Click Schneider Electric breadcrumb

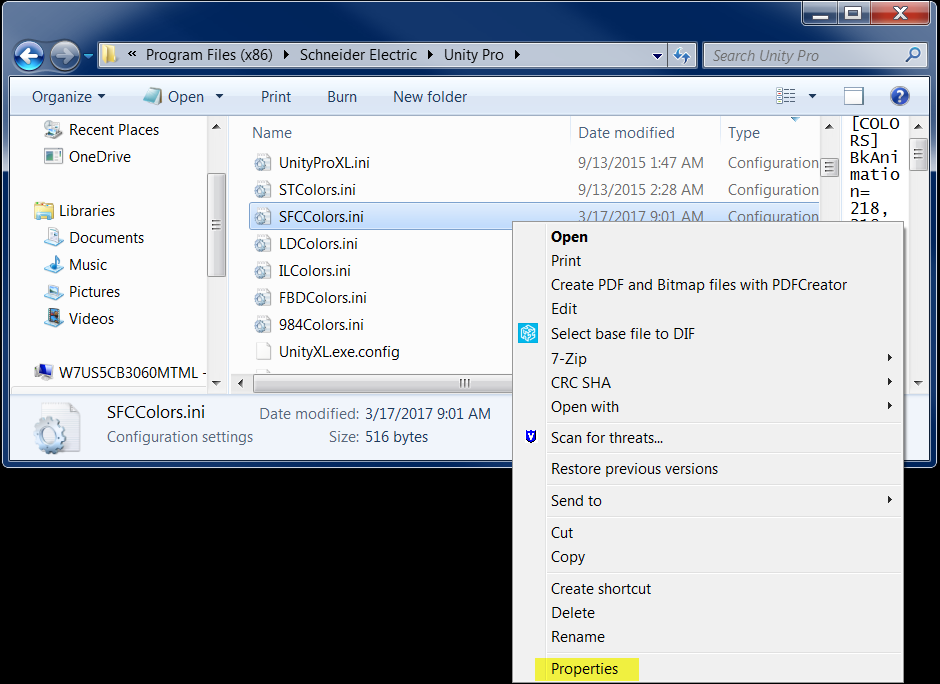[x=358, y=55]
